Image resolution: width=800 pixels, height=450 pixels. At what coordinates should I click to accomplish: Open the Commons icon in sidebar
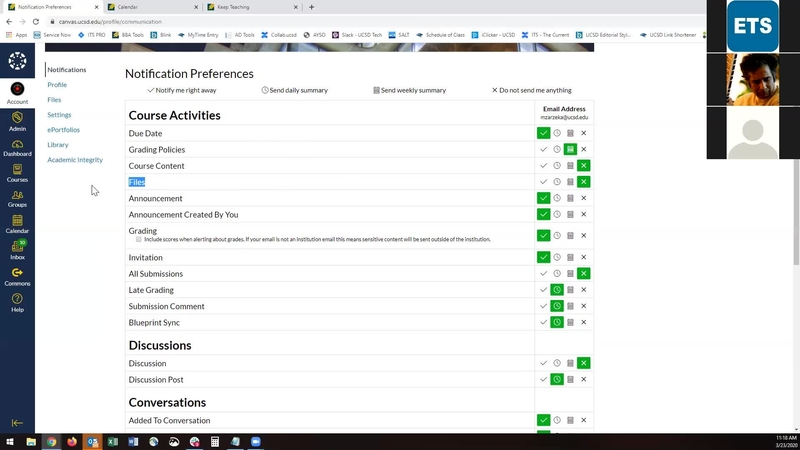[17, 276]
